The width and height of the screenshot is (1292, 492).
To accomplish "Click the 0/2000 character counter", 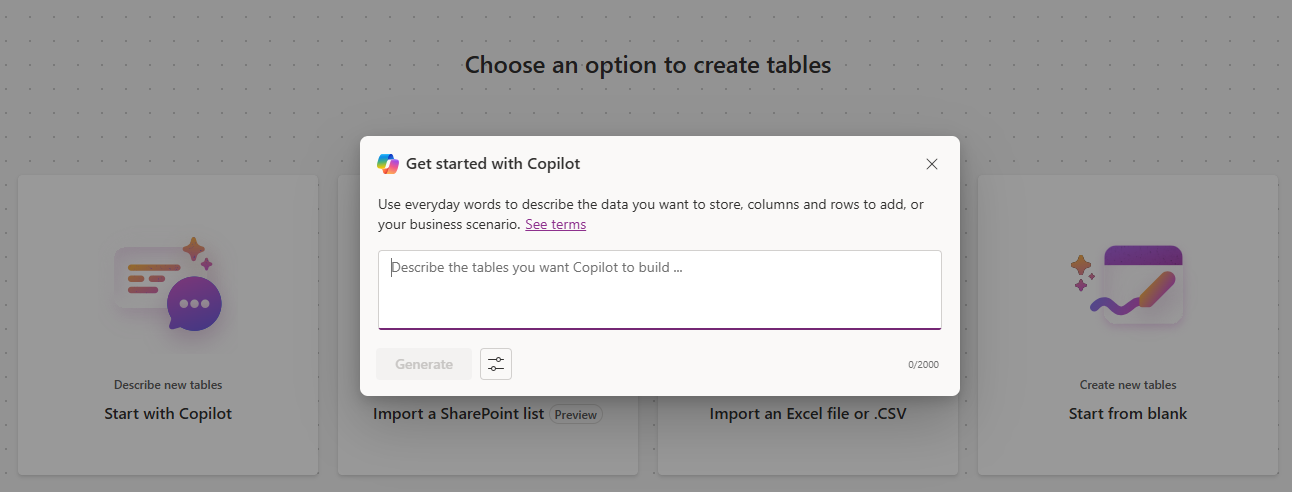I will click(x=923, y=365).
